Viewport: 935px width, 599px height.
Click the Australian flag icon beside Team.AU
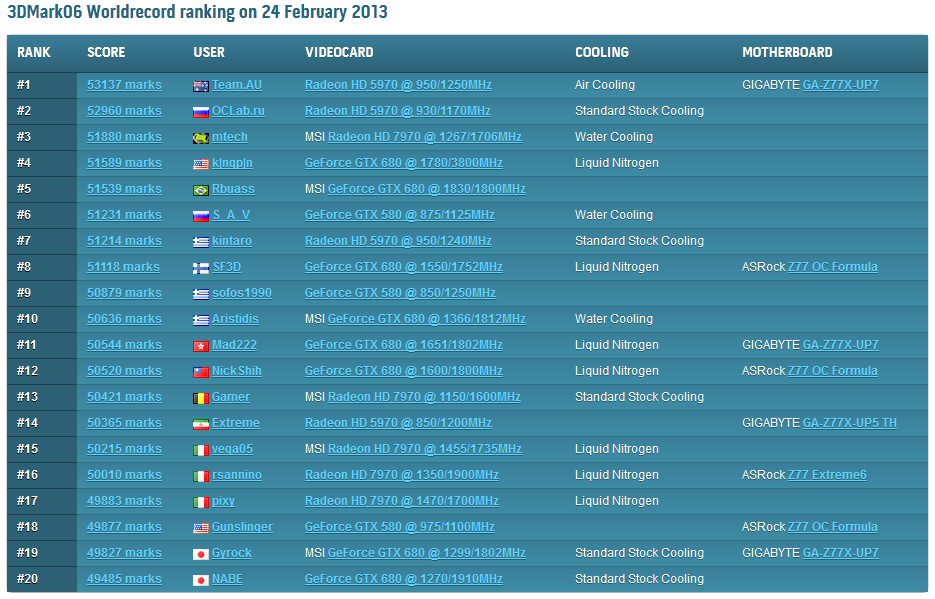[x=200, y=86]
